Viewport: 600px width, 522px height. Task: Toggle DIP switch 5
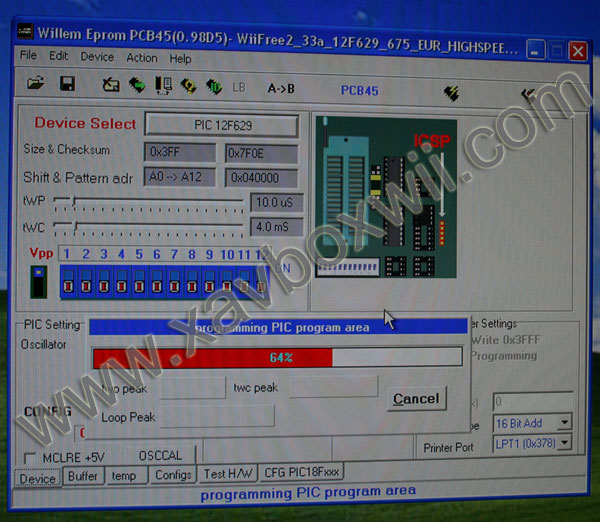coord(139,282)
